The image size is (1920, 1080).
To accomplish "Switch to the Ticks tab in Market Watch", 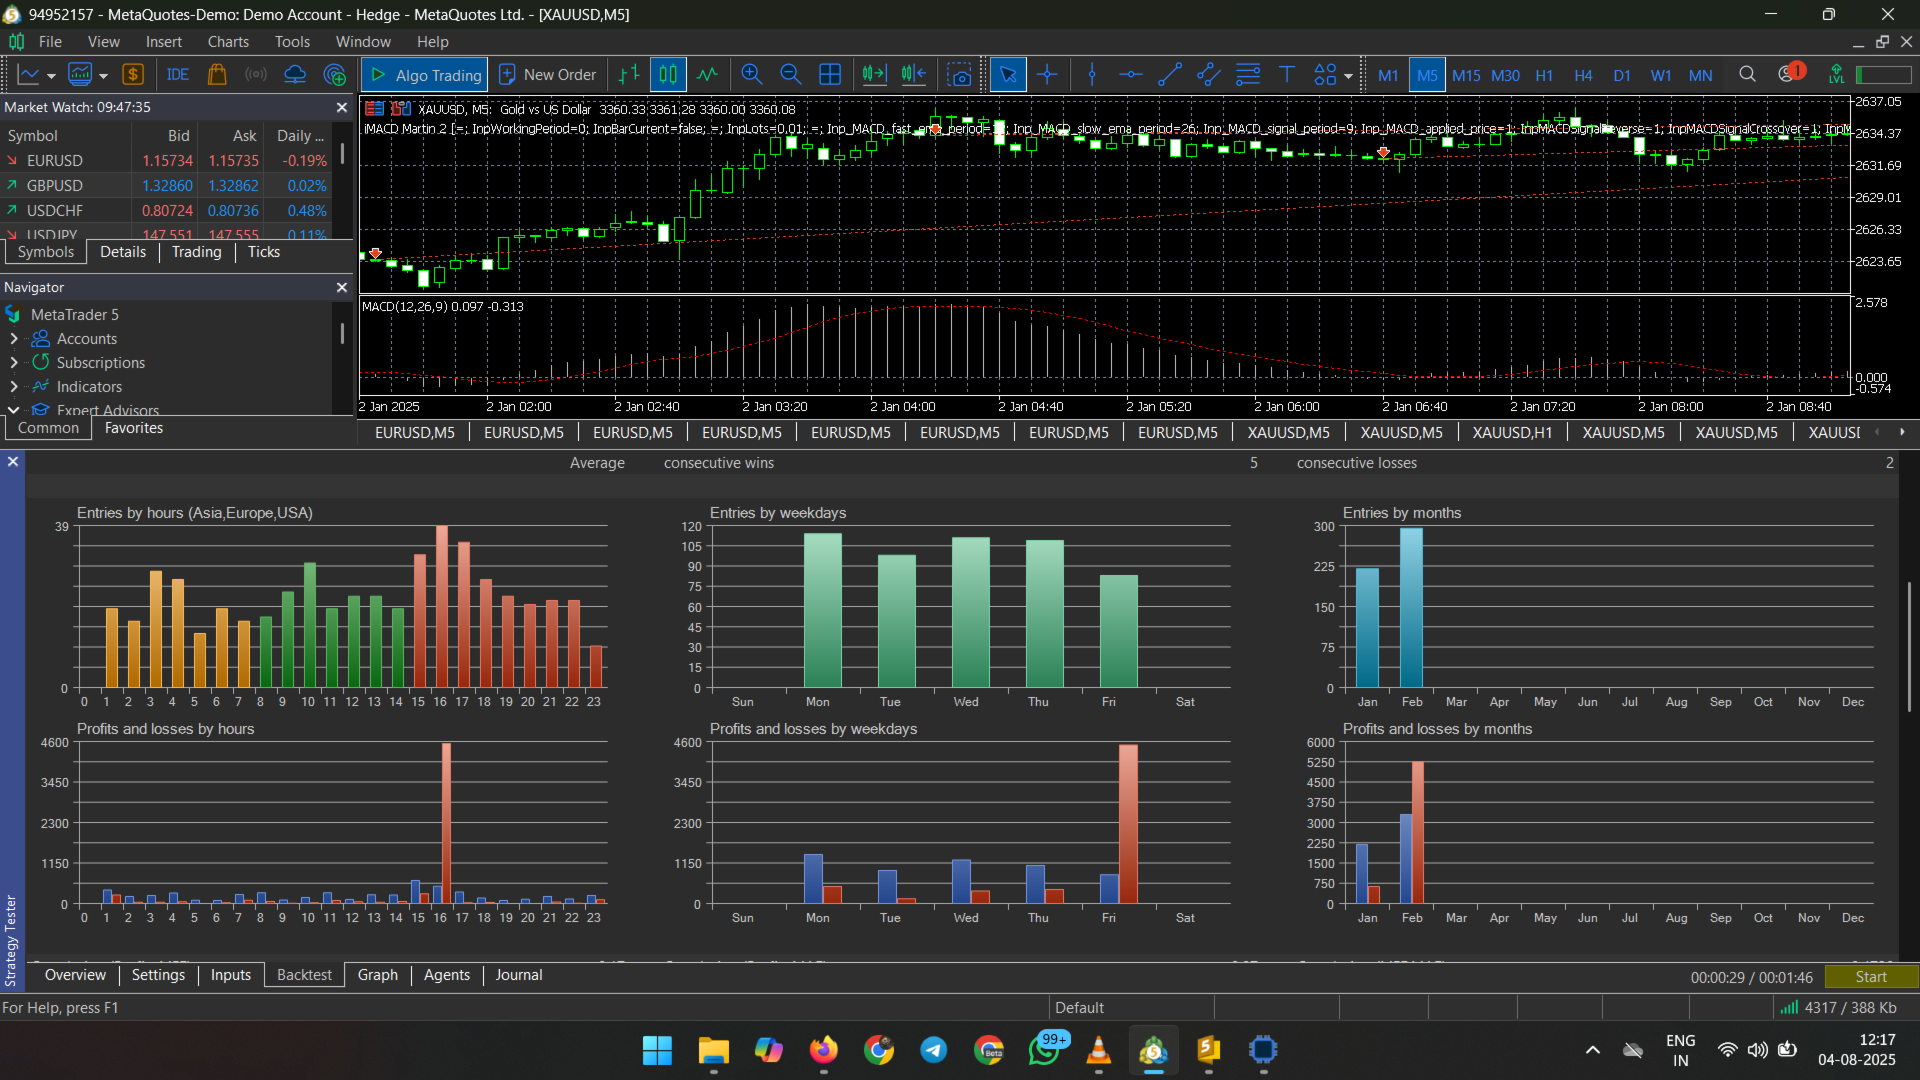I will (x=264, y=252).
